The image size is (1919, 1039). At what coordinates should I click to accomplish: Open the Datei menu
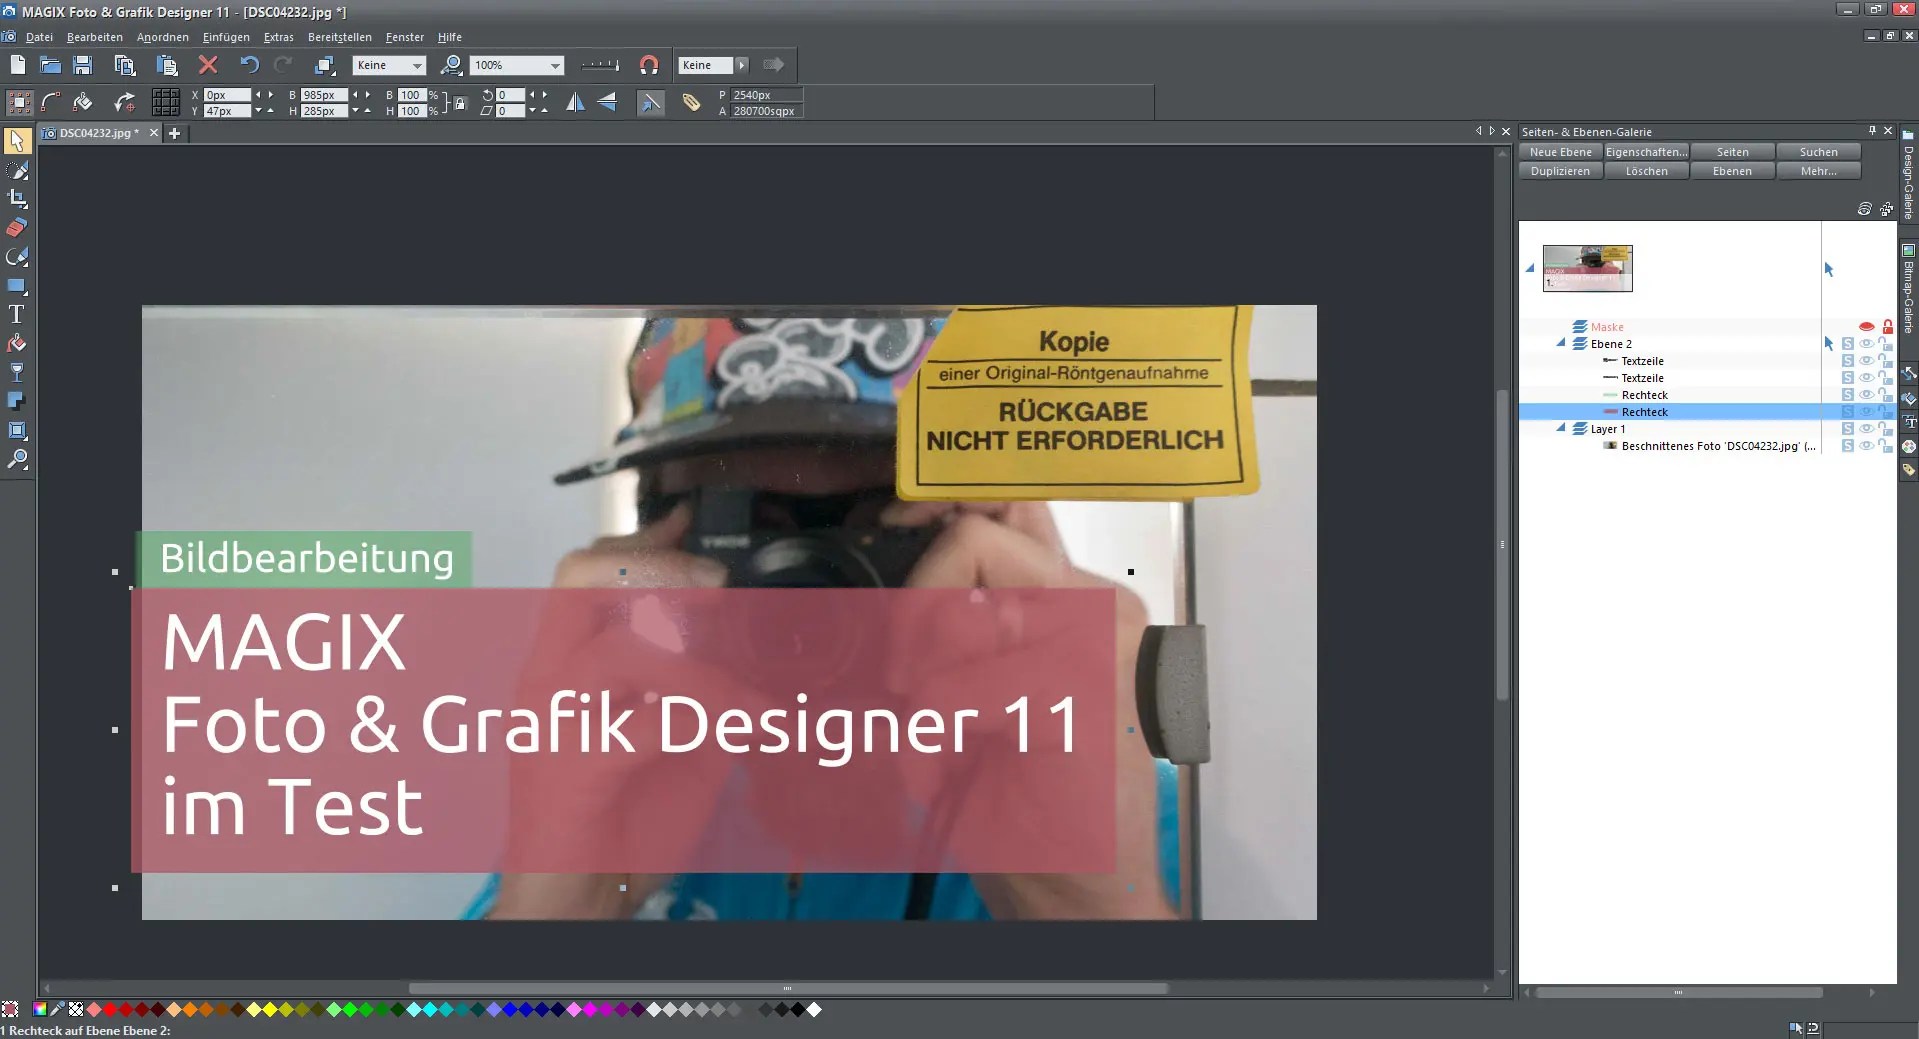pyautogui.click(x=39, y=37)
